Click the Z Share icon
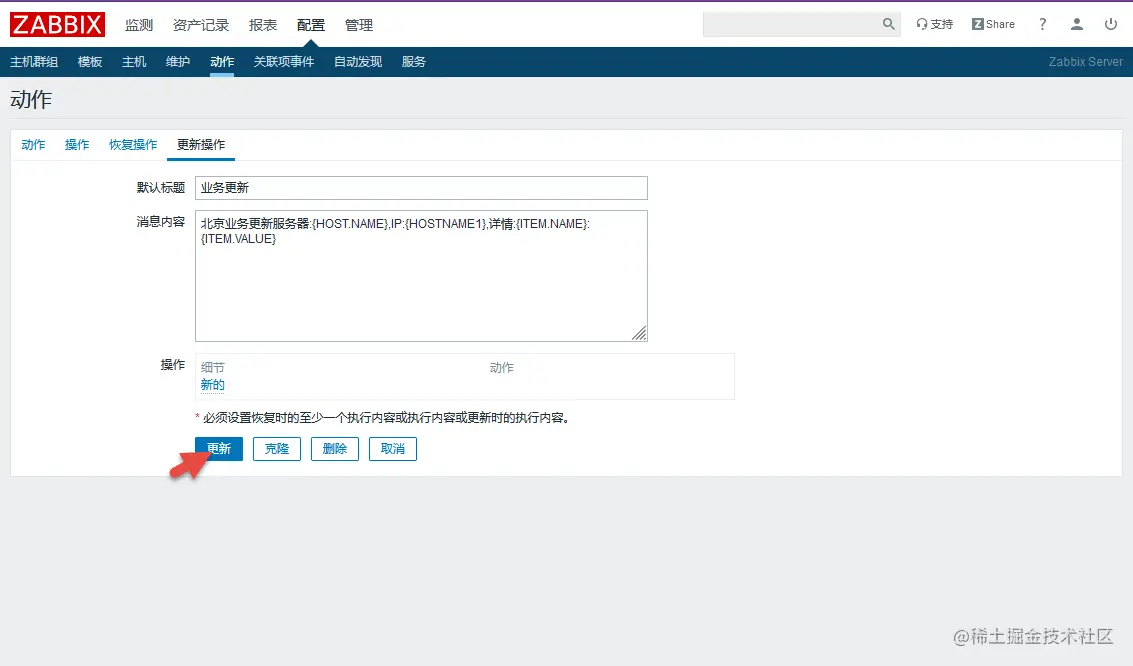1133x666 pixels. point(992,23)
